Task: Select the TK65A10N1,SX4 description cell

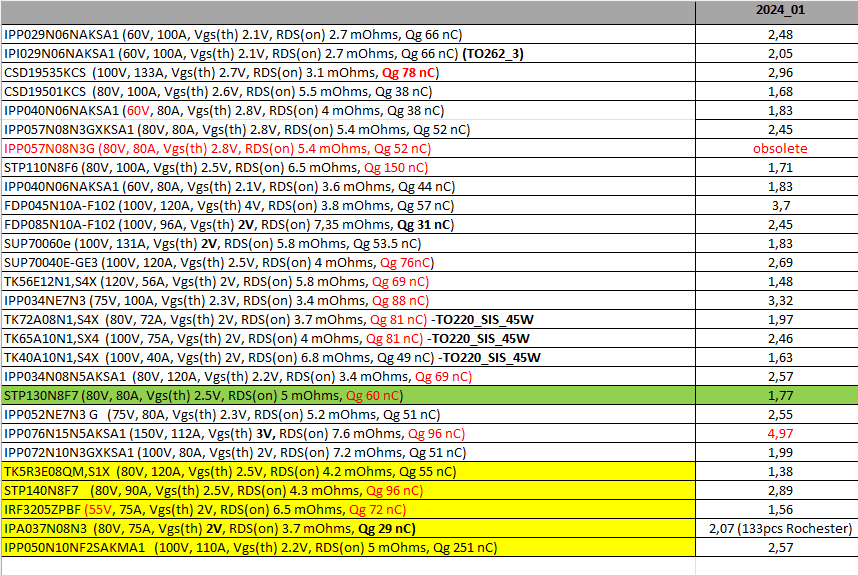Action: (x=349, y=339)
